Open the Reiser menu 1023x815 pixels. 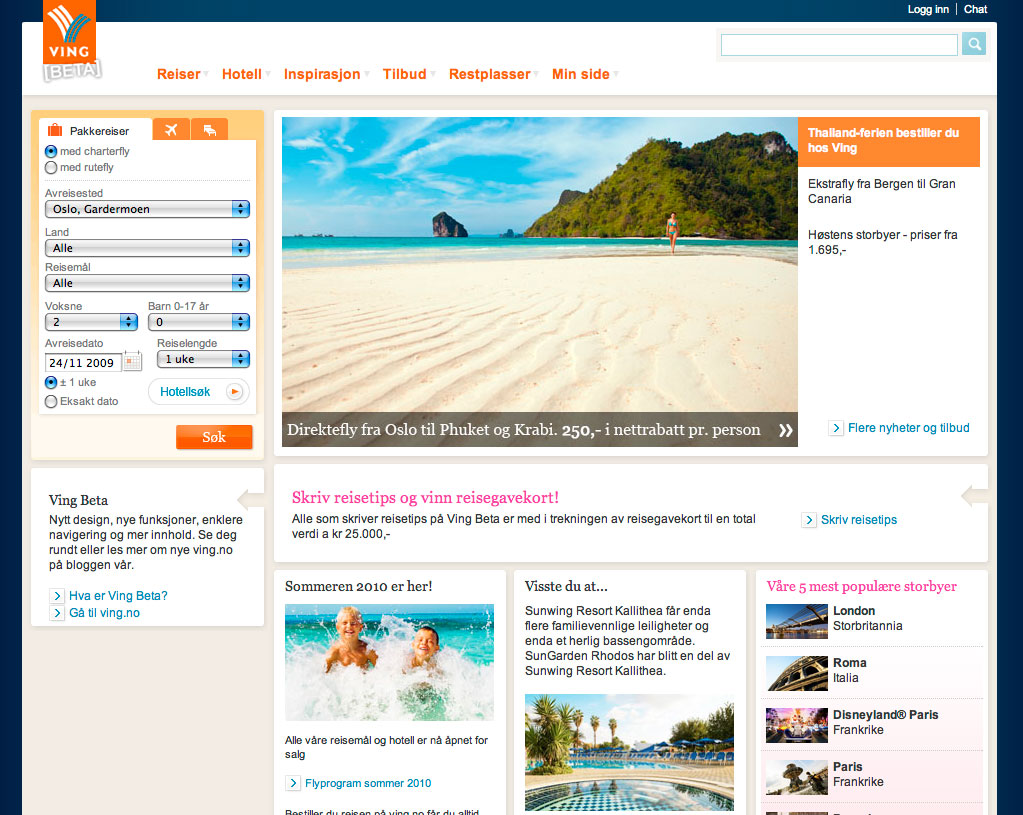pos(179,74)
